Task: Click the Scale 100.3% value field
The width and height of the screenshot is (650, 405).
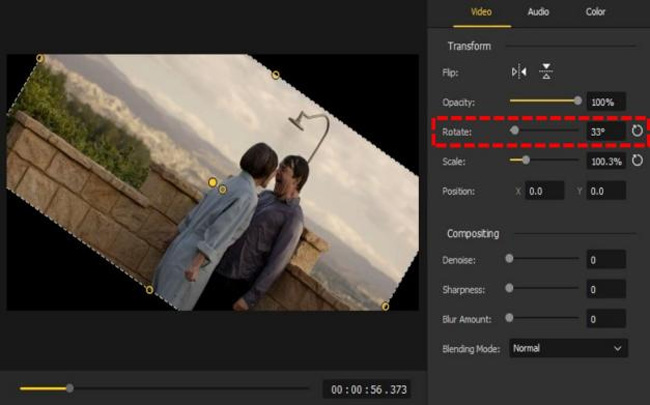Action: (606, 161)
